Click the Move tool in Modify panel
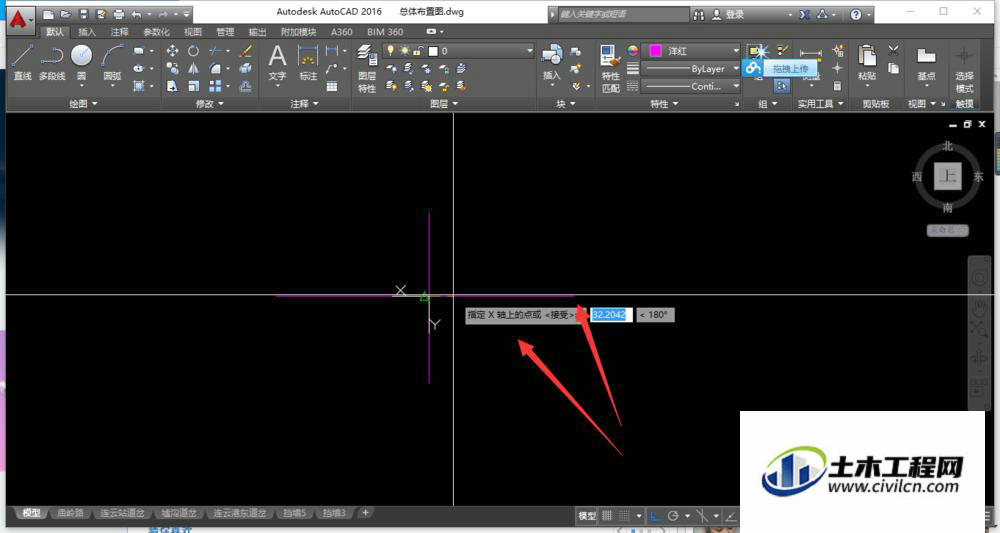 coord(172,51)
